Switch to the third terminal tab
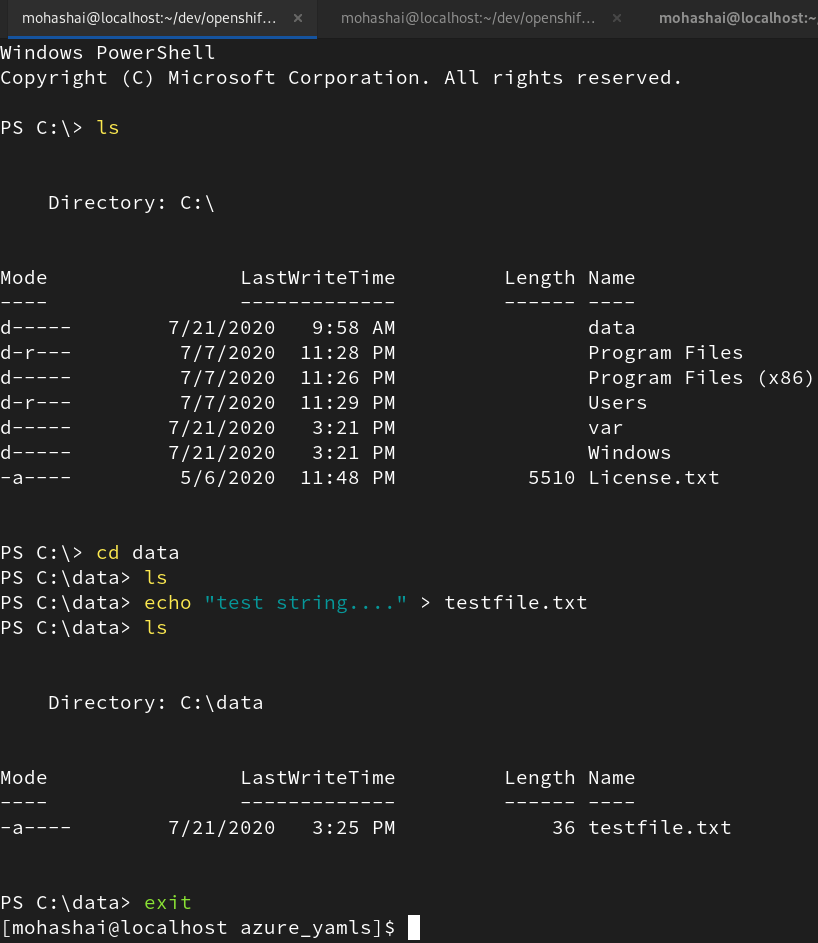 pyautogui.click(x=740, y=17)
